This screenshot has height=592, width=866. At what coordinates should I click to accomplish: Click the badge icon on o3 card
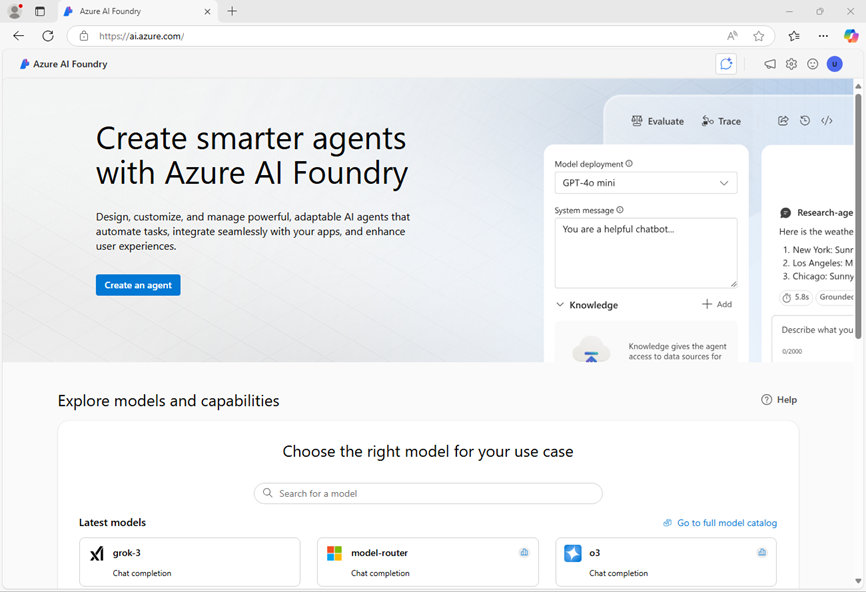click(x=762, y=552)
